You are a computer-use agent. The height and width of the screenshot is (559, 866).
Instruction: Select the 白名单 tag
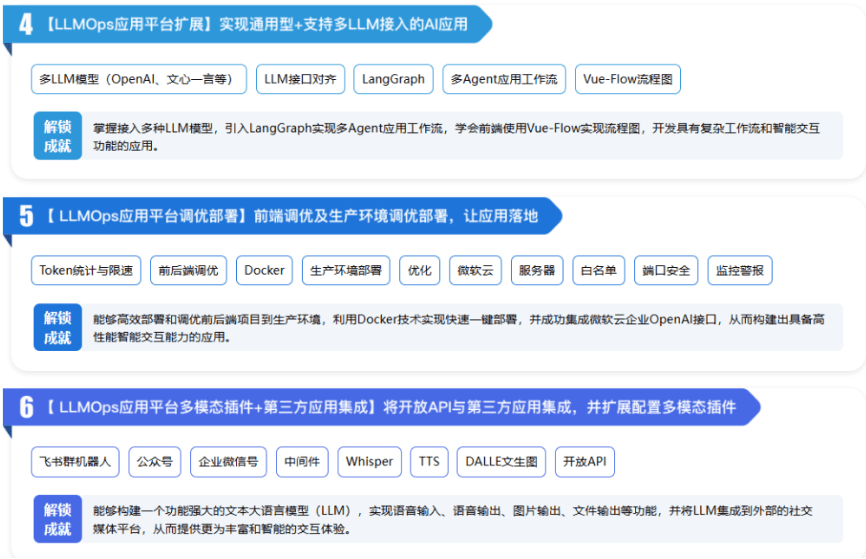(x=599, y=270)
